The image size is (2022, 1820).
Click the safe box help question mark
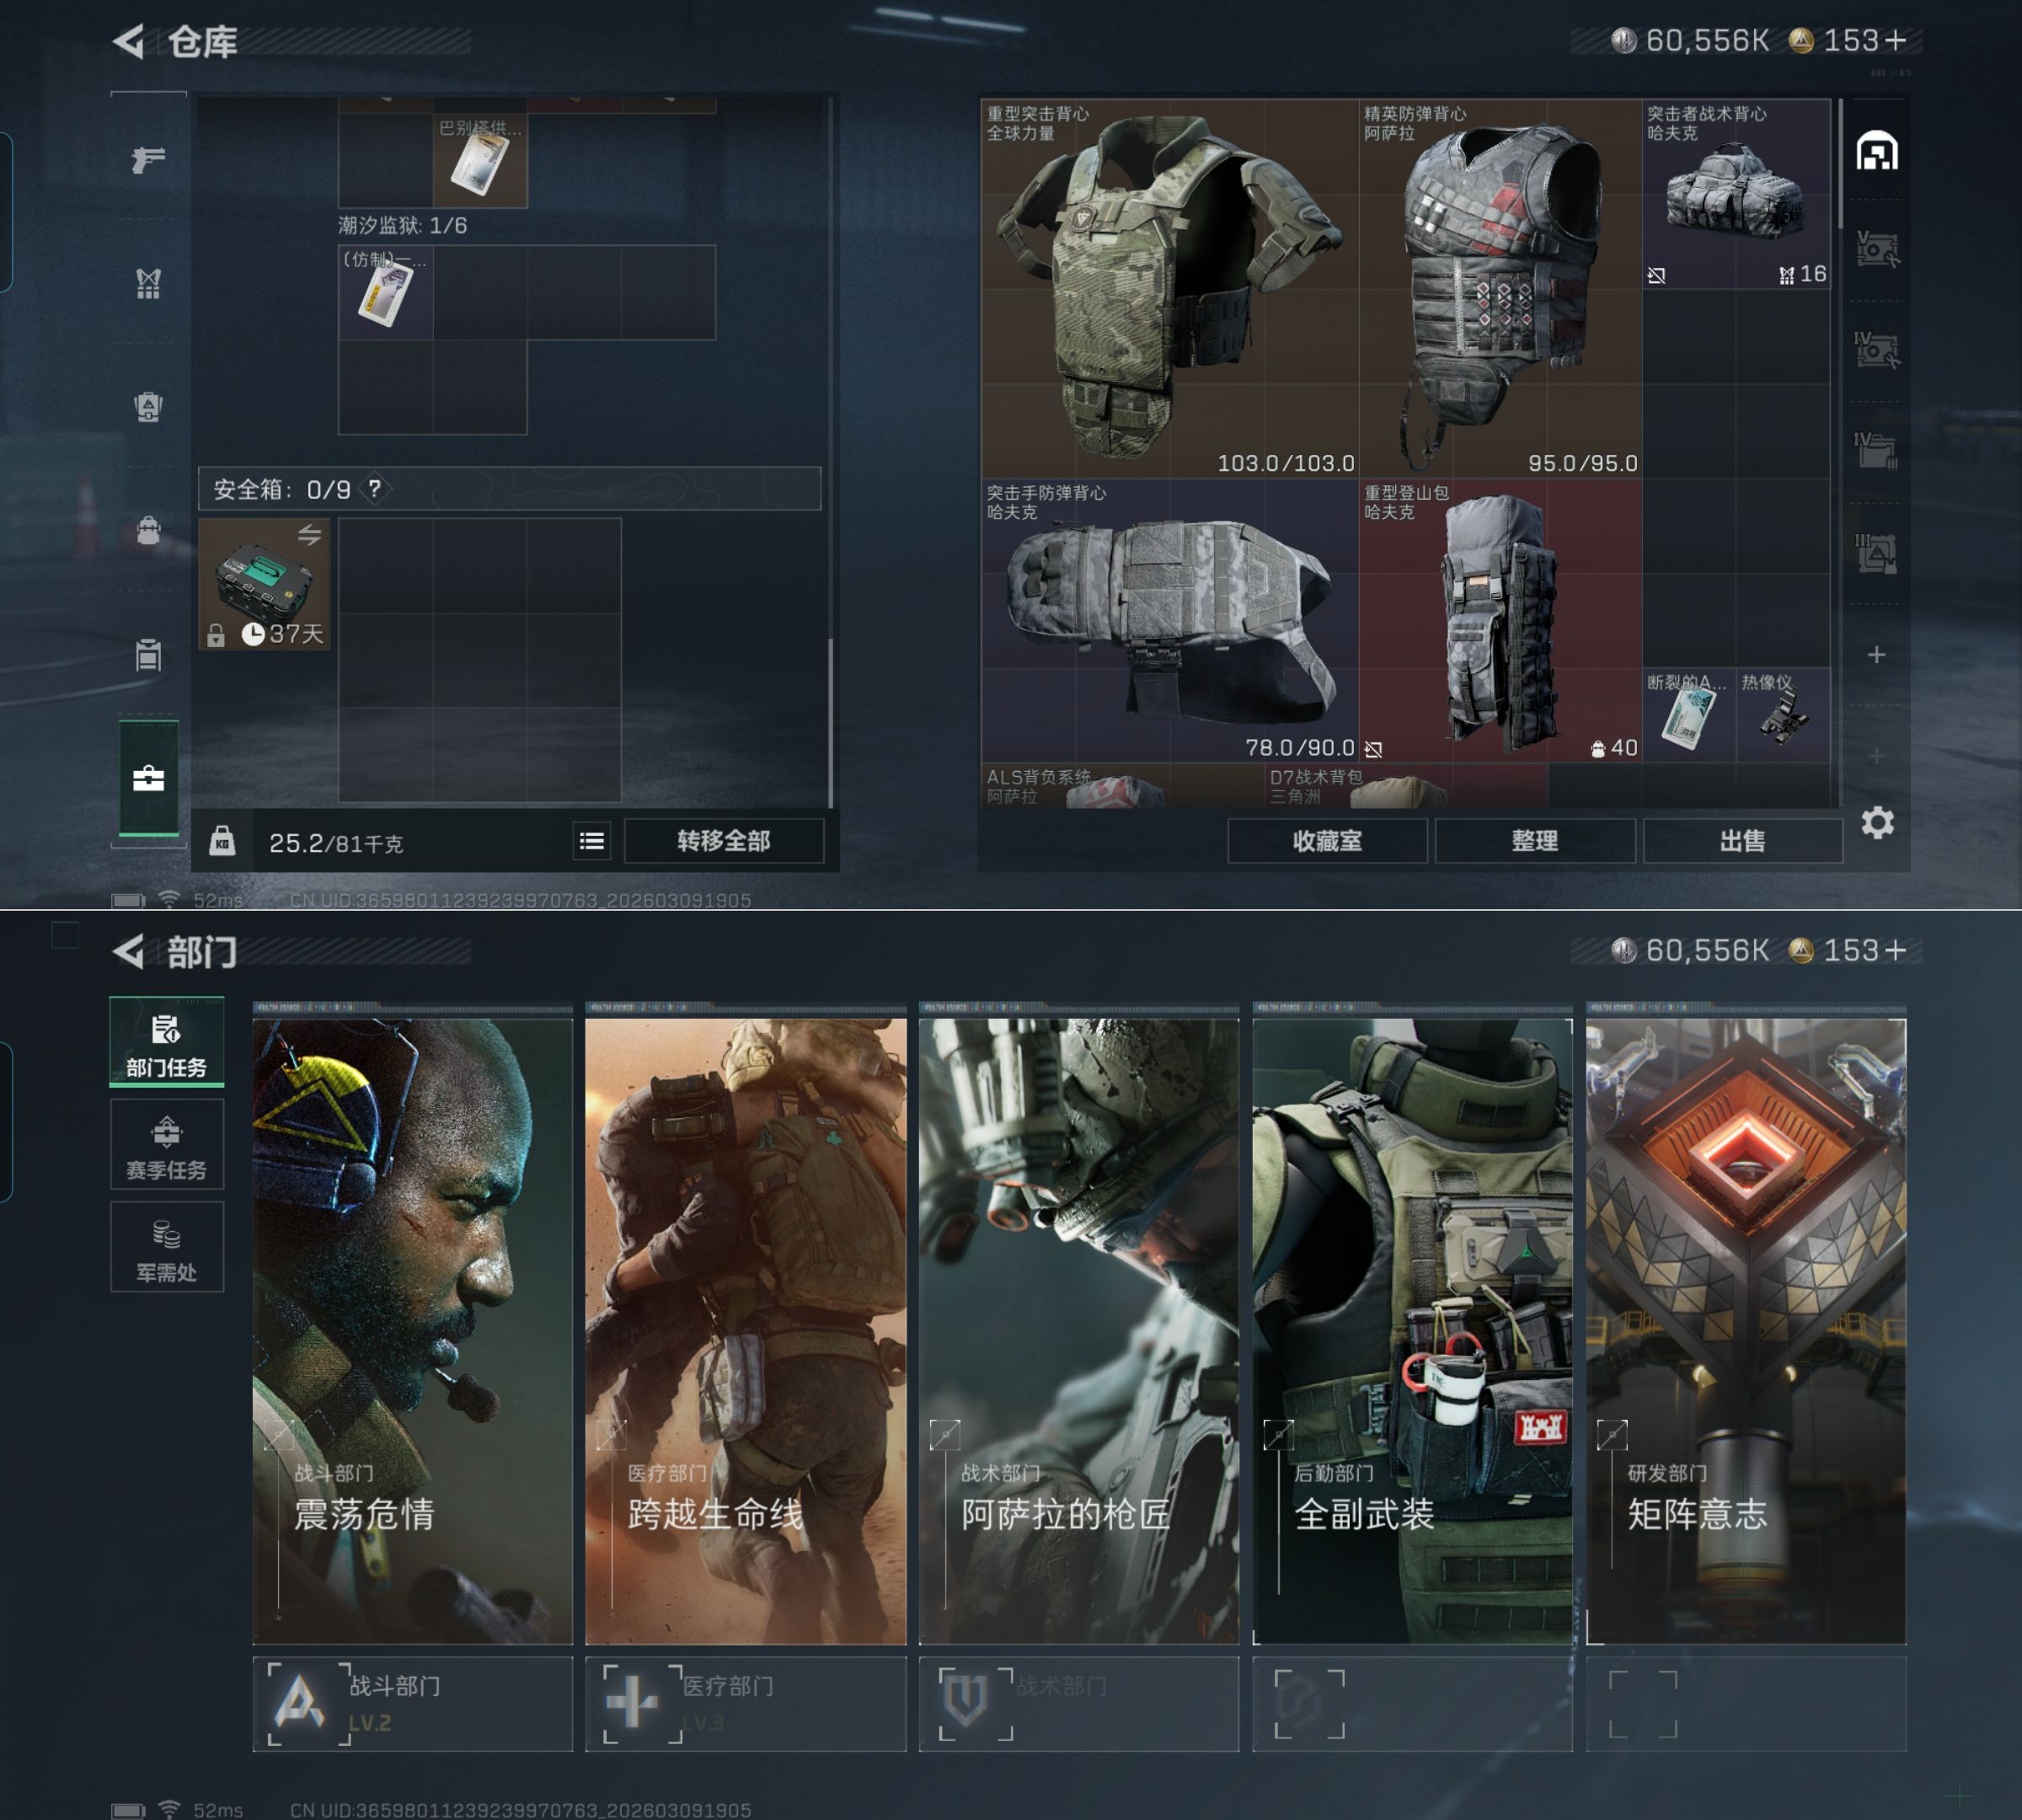(x=374, y=489)
